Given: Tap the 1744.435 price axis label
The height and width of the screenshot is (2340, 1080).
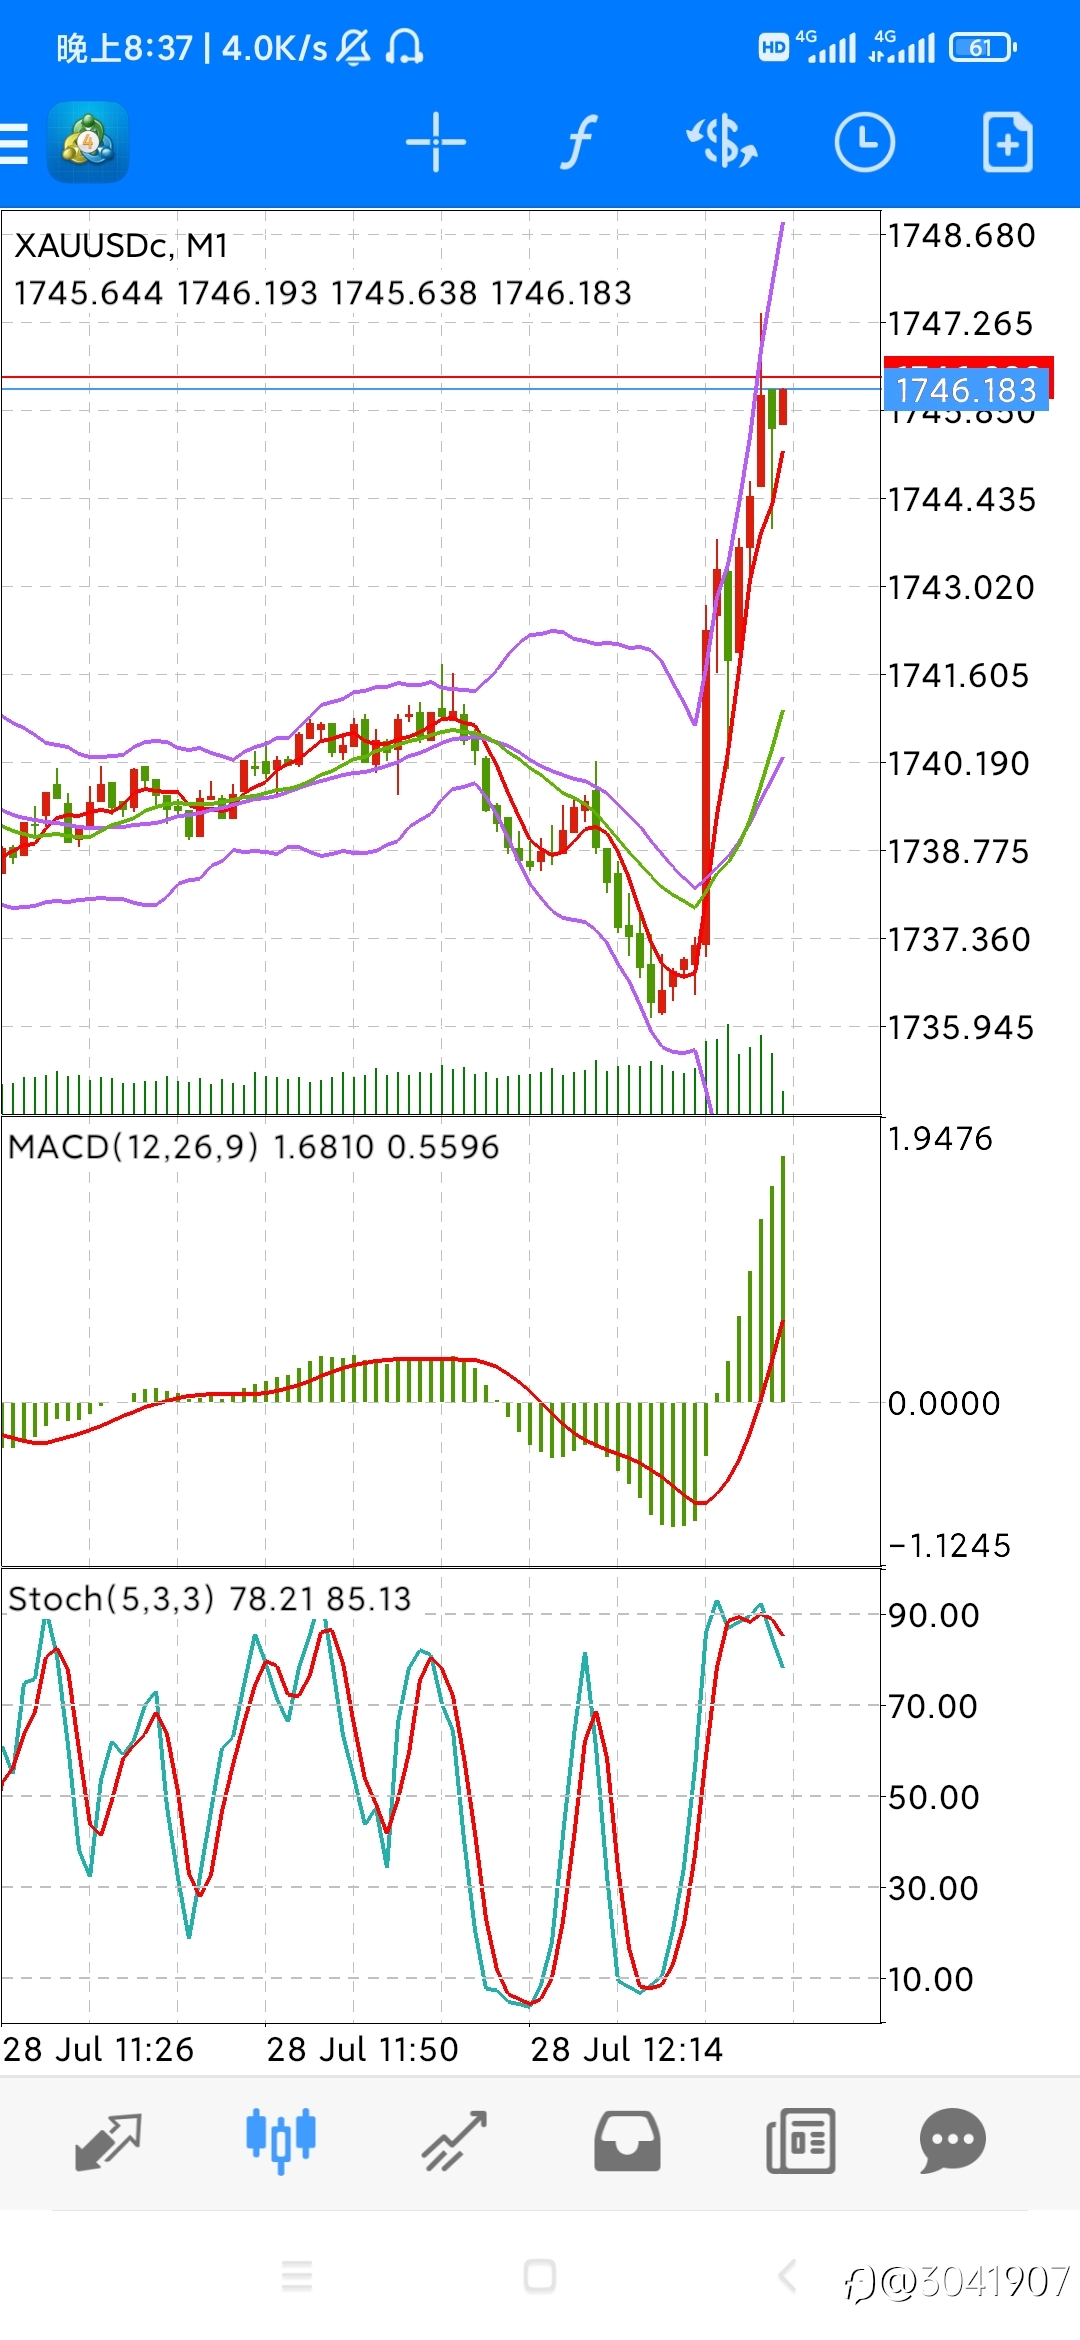Looking at the screenshot, I should coord(961,500).
